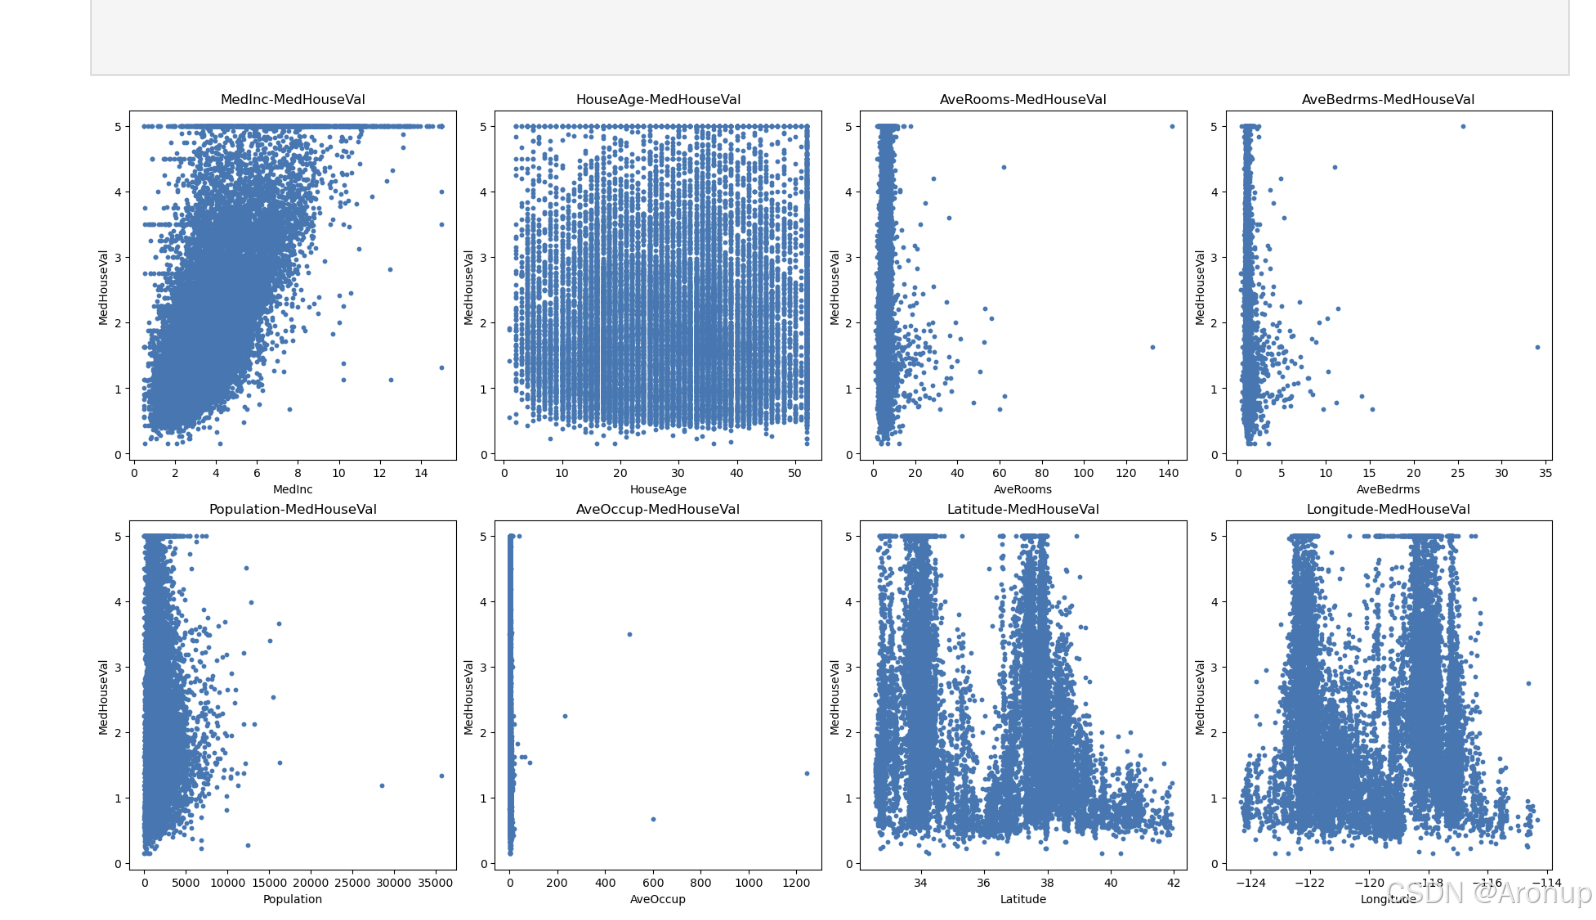Click the AveBedrms x-axis label
This screenshot has width=1596, height=920.
tap(1388, 489)
